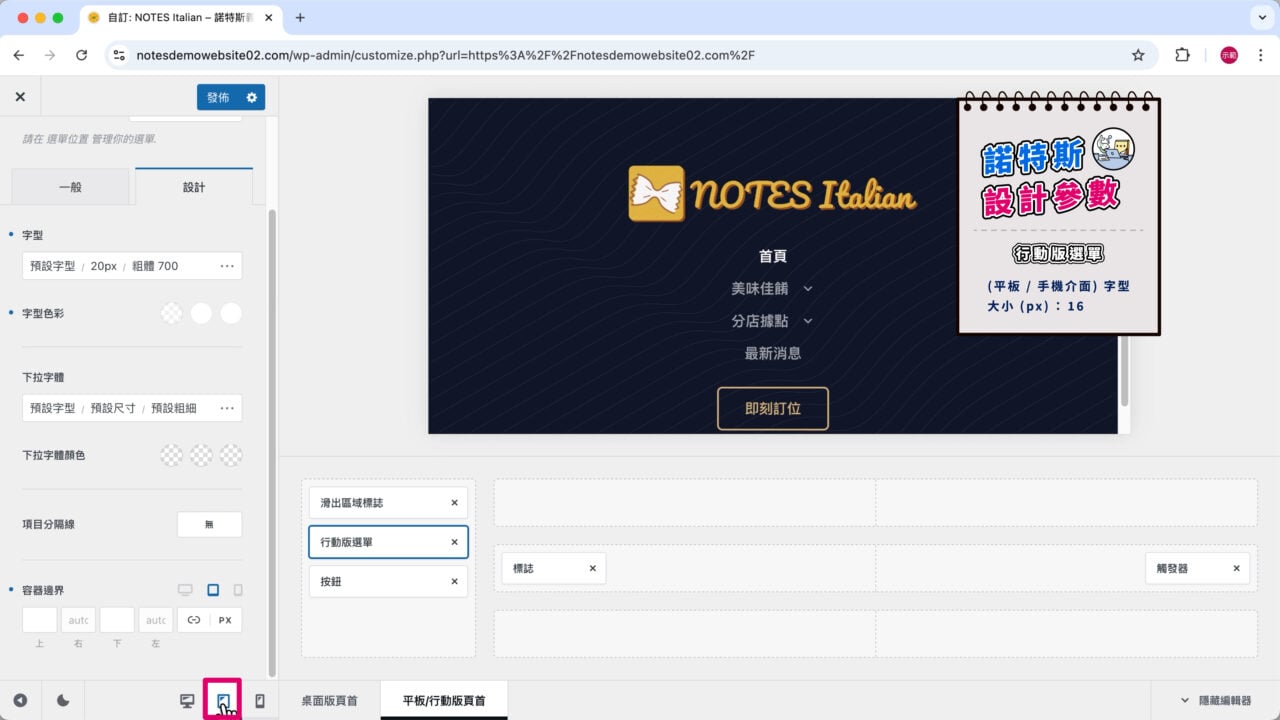The height and width of the screenshot is (720, 1280).
Task: Click the 即刻訂位 button in the preview
Action: tap(772, 408)
